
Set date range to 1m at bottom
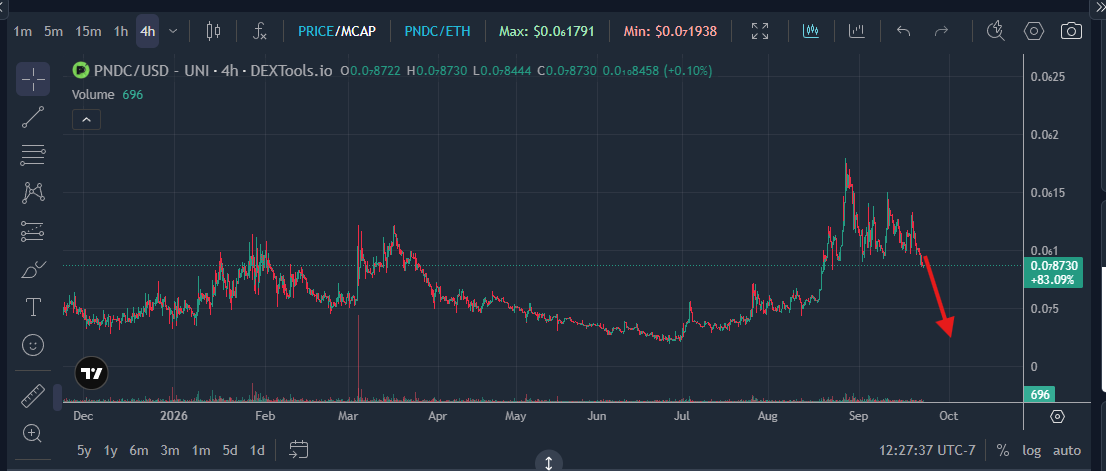201,451
